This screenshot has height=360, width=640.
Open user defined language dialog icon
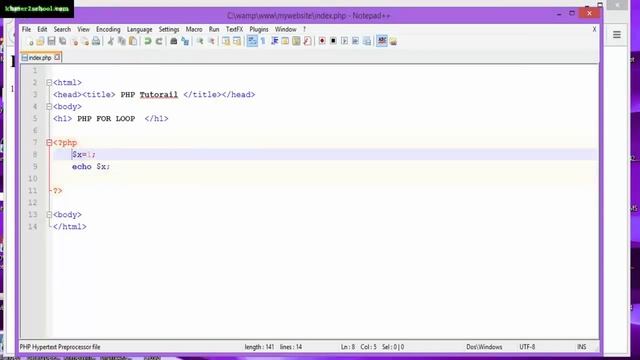285,41
